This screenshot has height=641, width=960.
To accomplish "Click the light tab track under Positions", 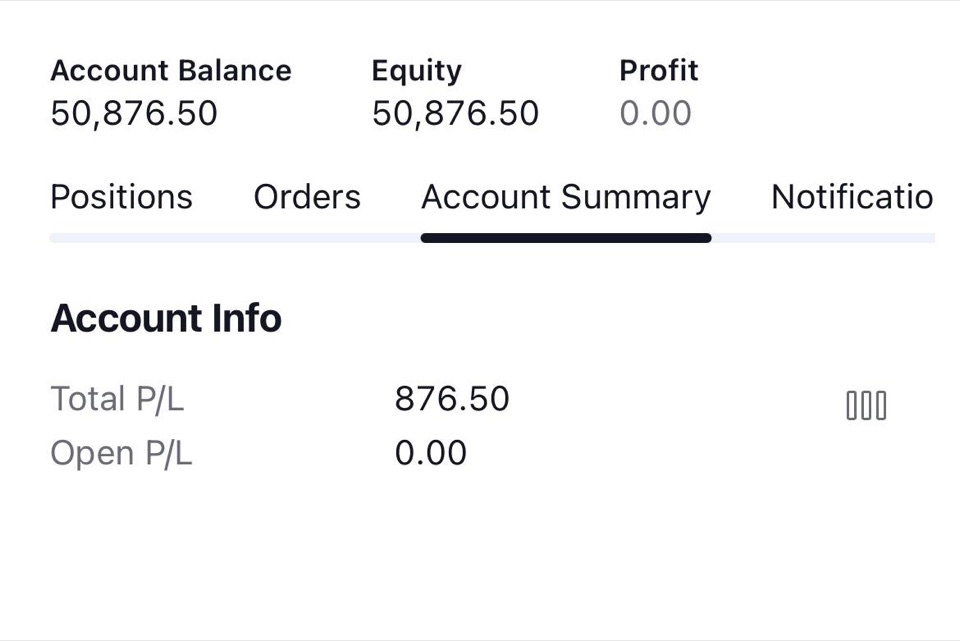I will pos(121,238).
